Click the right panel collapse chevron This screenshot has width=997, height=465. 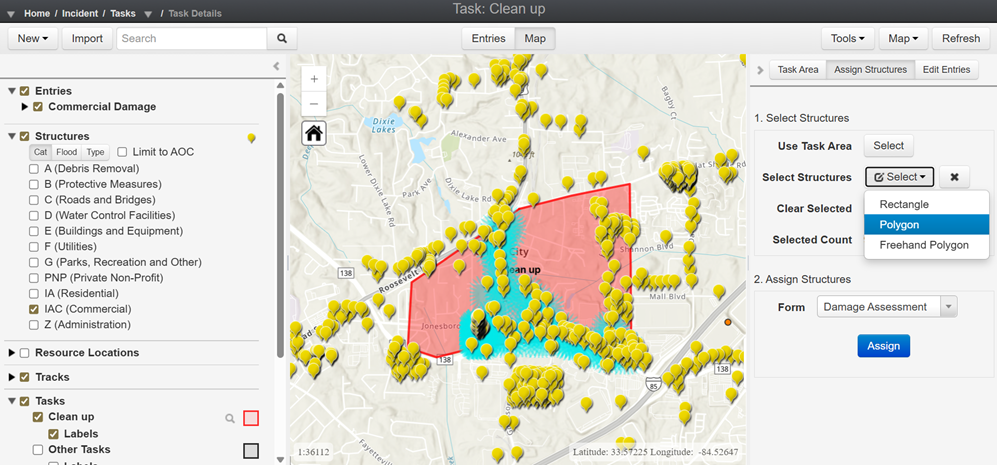(760, 70)
